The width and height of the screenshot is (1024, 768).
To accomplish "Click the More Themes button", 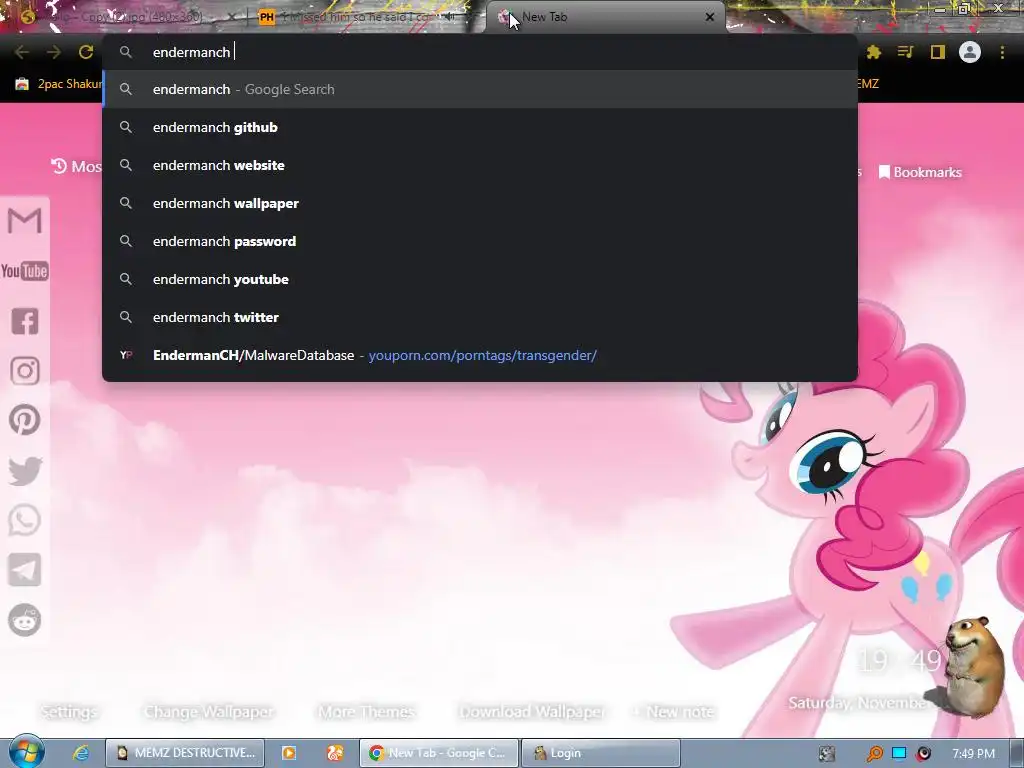I will [x=366, y=712].
